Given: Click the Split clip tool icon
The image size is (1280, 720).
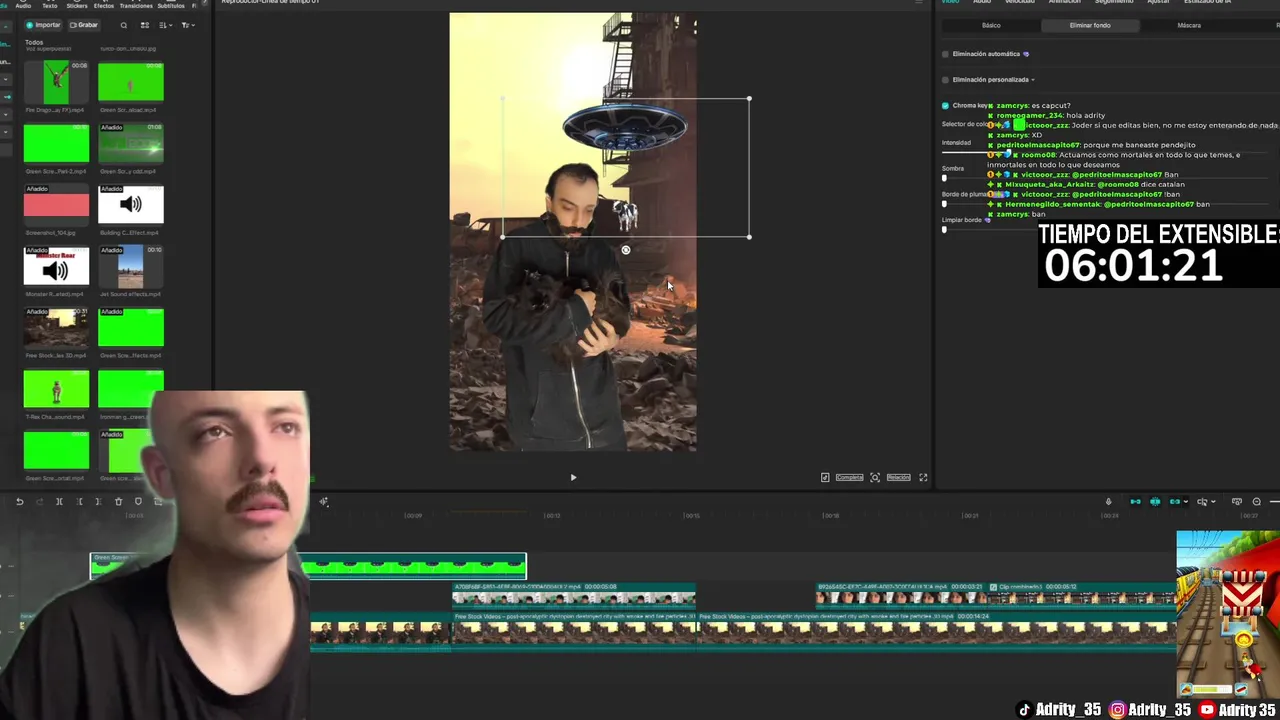Looking at the screenshot, I should (x=59, y=502).
